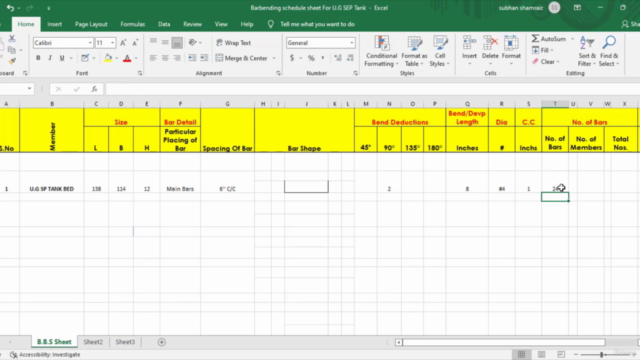Open the Calibri font name dropdown

click(x=90, y=43)
